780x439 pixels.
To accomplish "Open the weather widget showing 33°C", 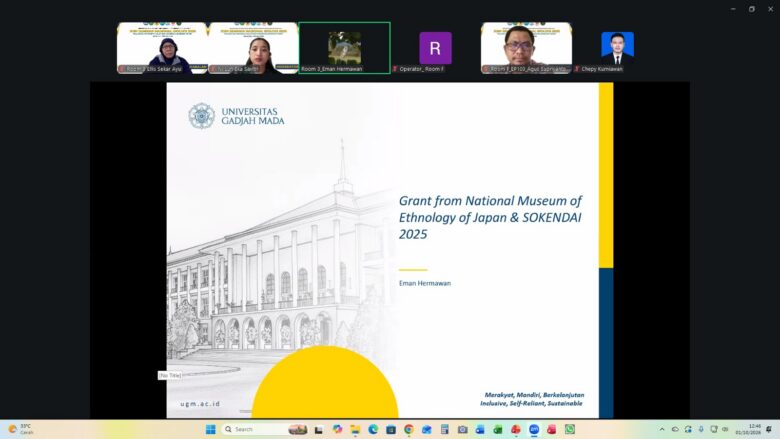I will (x=20, y=429).
